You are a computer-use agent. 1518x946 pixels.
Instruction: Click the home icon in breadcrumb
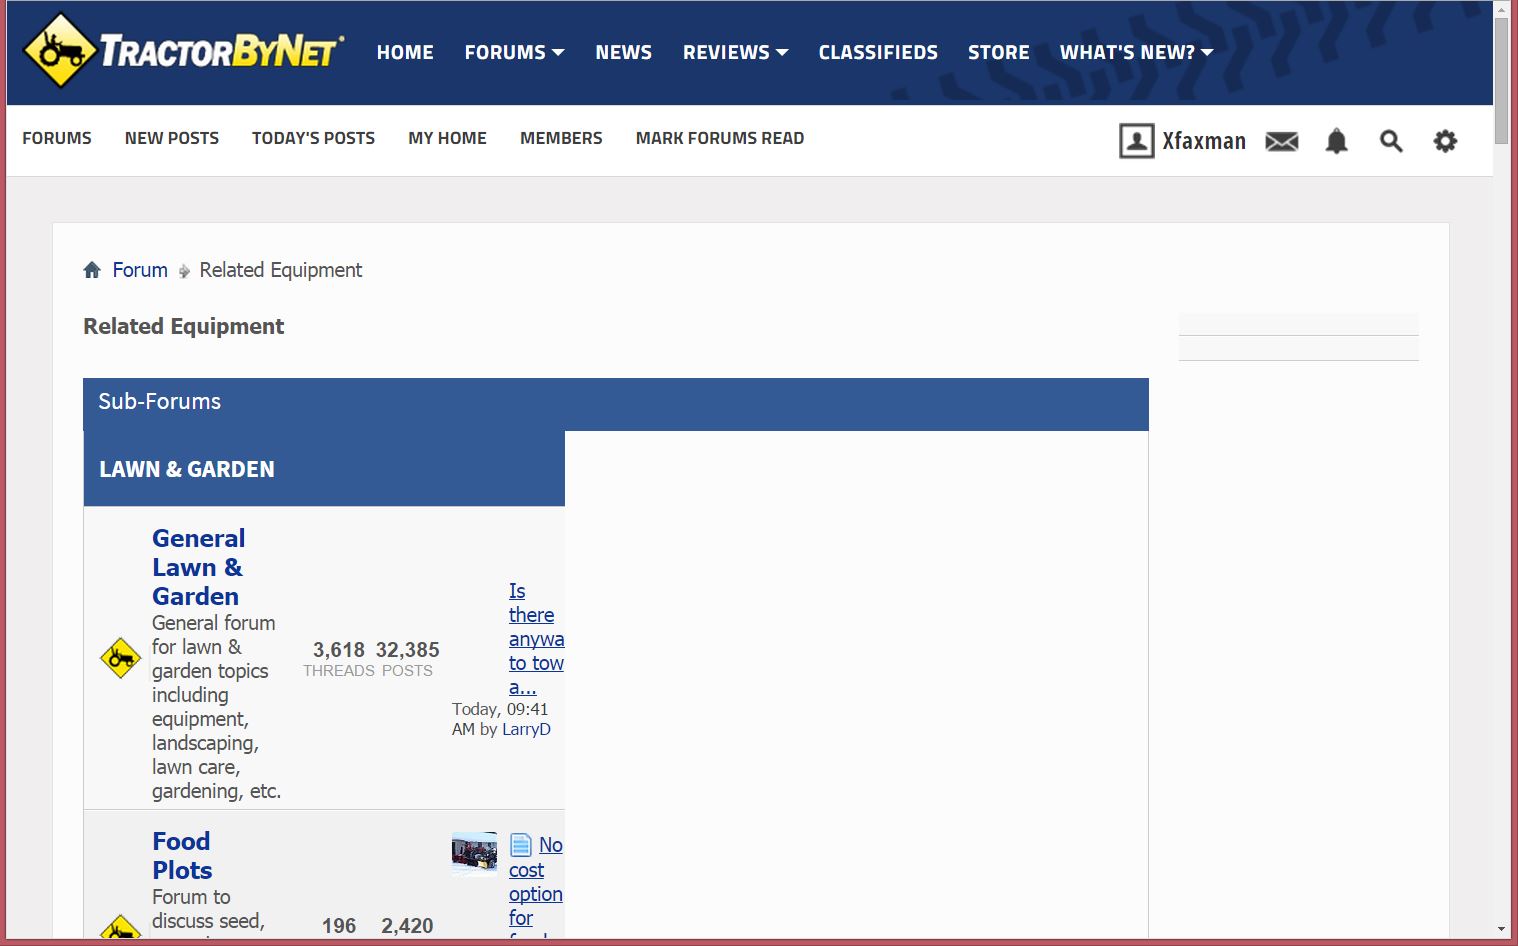92,270
